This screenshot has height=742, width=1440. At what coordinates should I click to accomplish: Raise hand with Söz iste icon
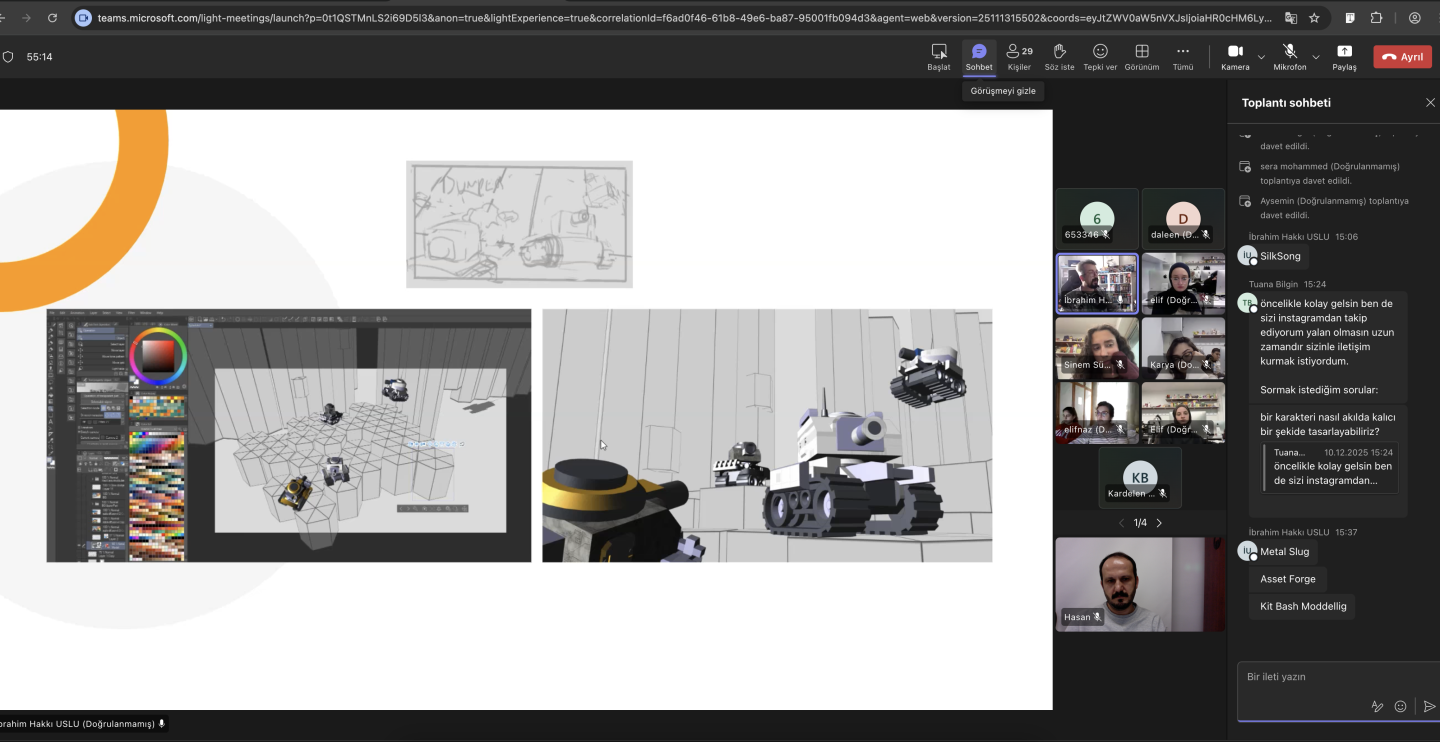click(x=1059, y=56)
